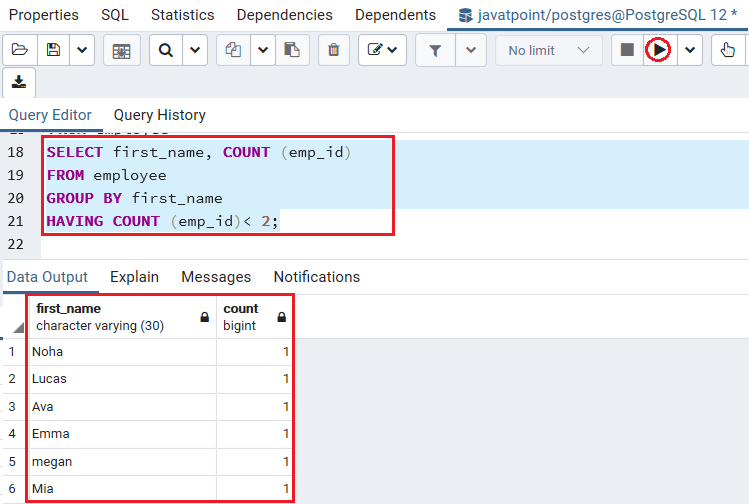Image resolution: width=749 pixels, height=504 pixels.
Task: Click the edit grid table icon
Action: (121, 50)
